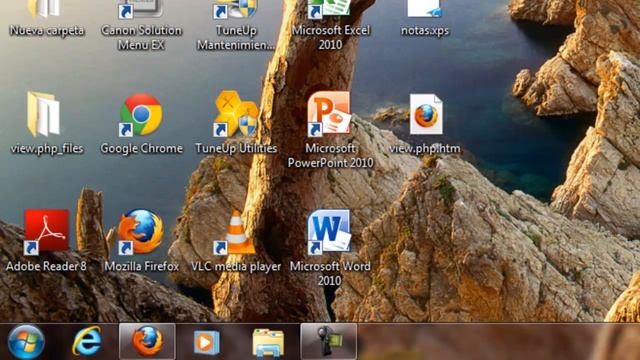
Task: Select the notas.xps file
Action: pyautogui.click(x=425, y=9)
